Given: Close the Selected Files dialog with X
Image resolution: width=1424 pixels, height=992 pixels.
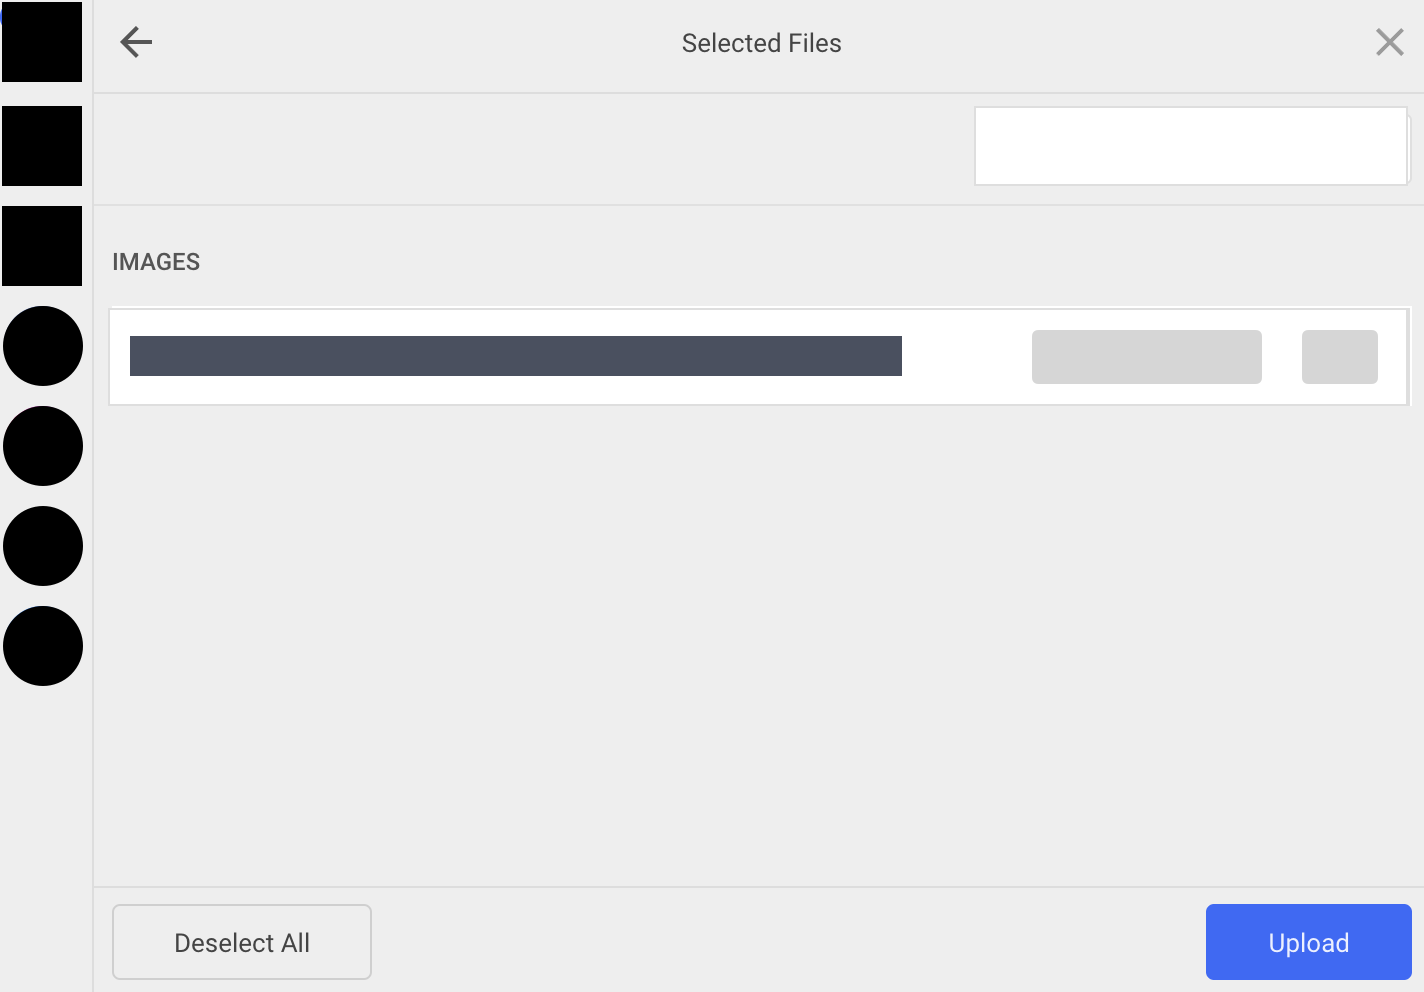Looking at the screenshot, I should pyautogui.click(x=1389, y=42).
